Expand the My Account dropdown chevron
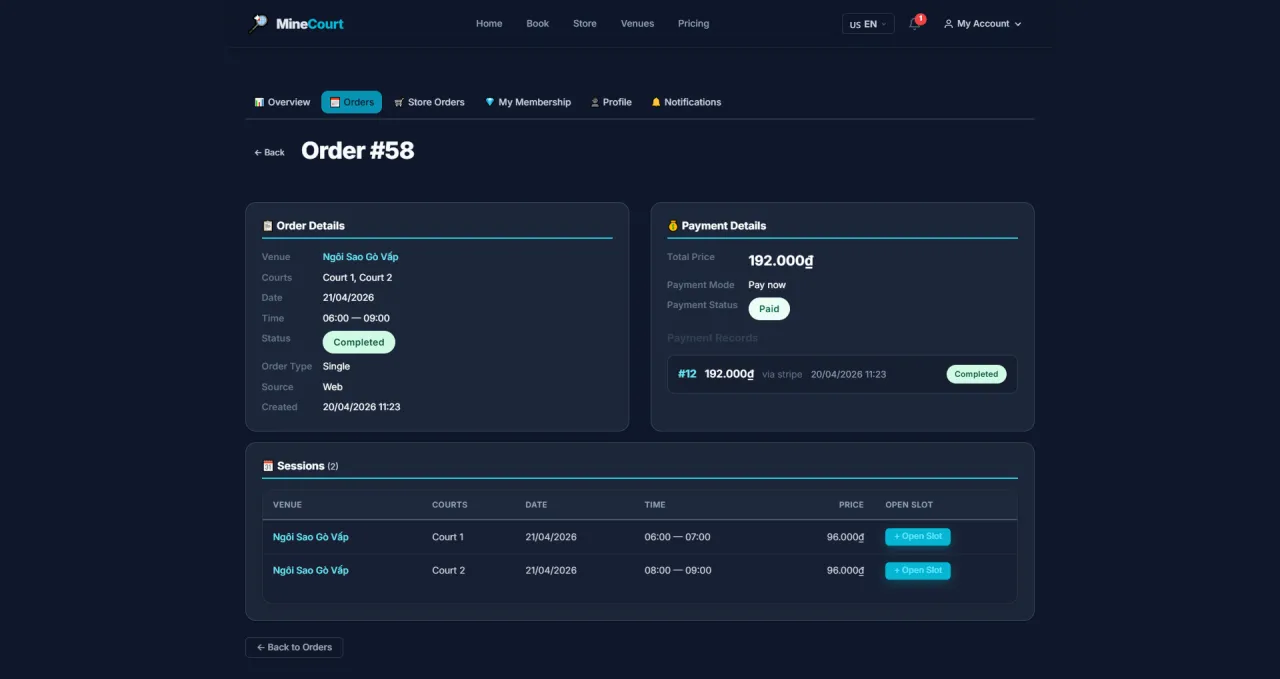 (1018, 24)
